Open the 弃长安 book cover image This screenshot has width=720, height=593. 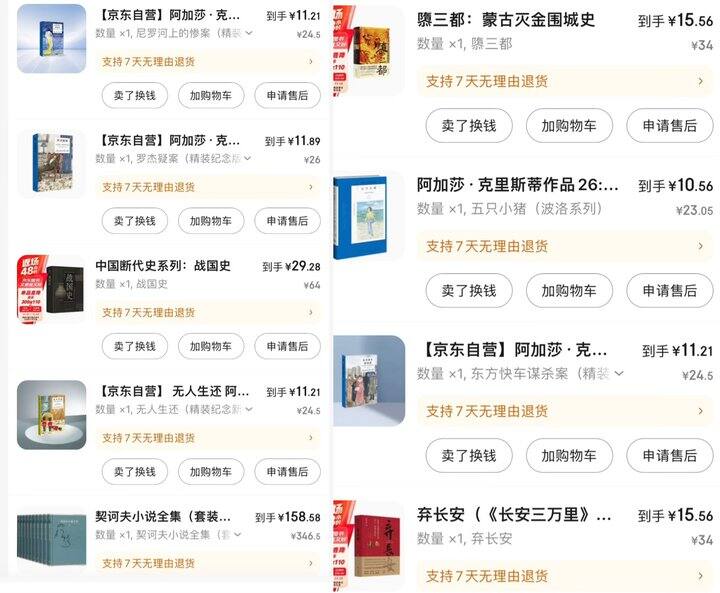click(369, 546)
